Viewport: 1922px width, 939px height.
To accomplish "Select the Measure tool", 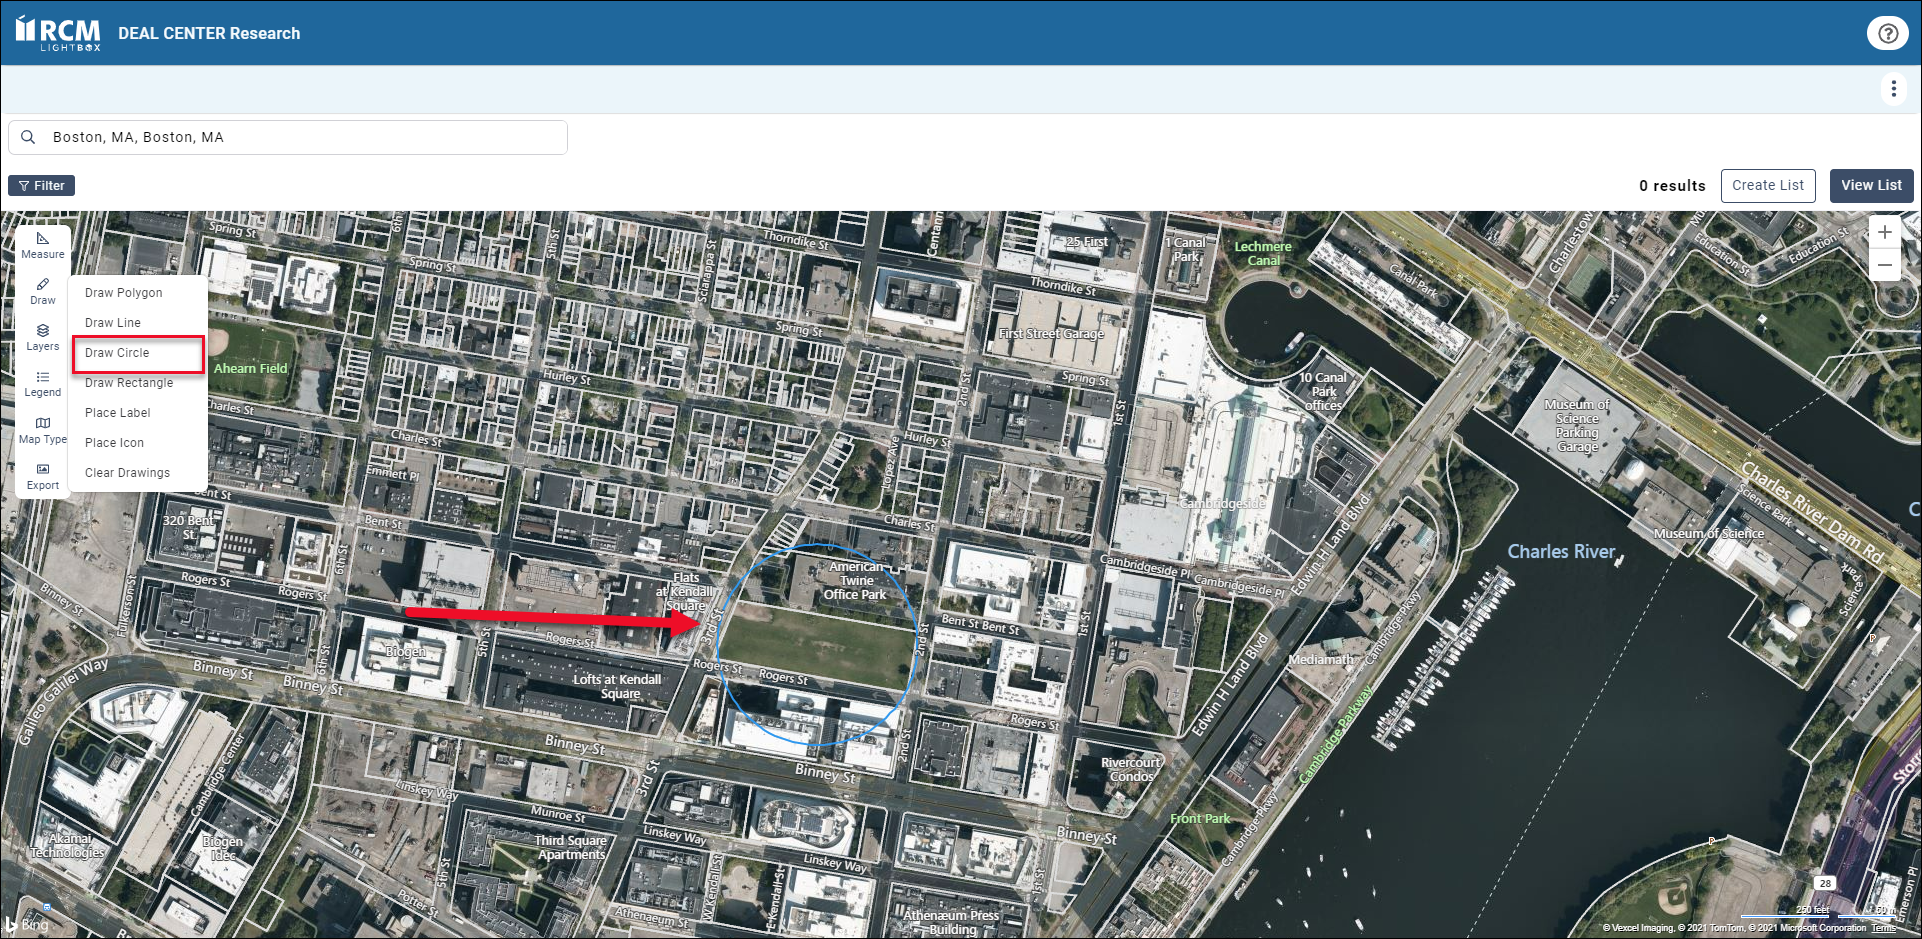I will [42, 245].
